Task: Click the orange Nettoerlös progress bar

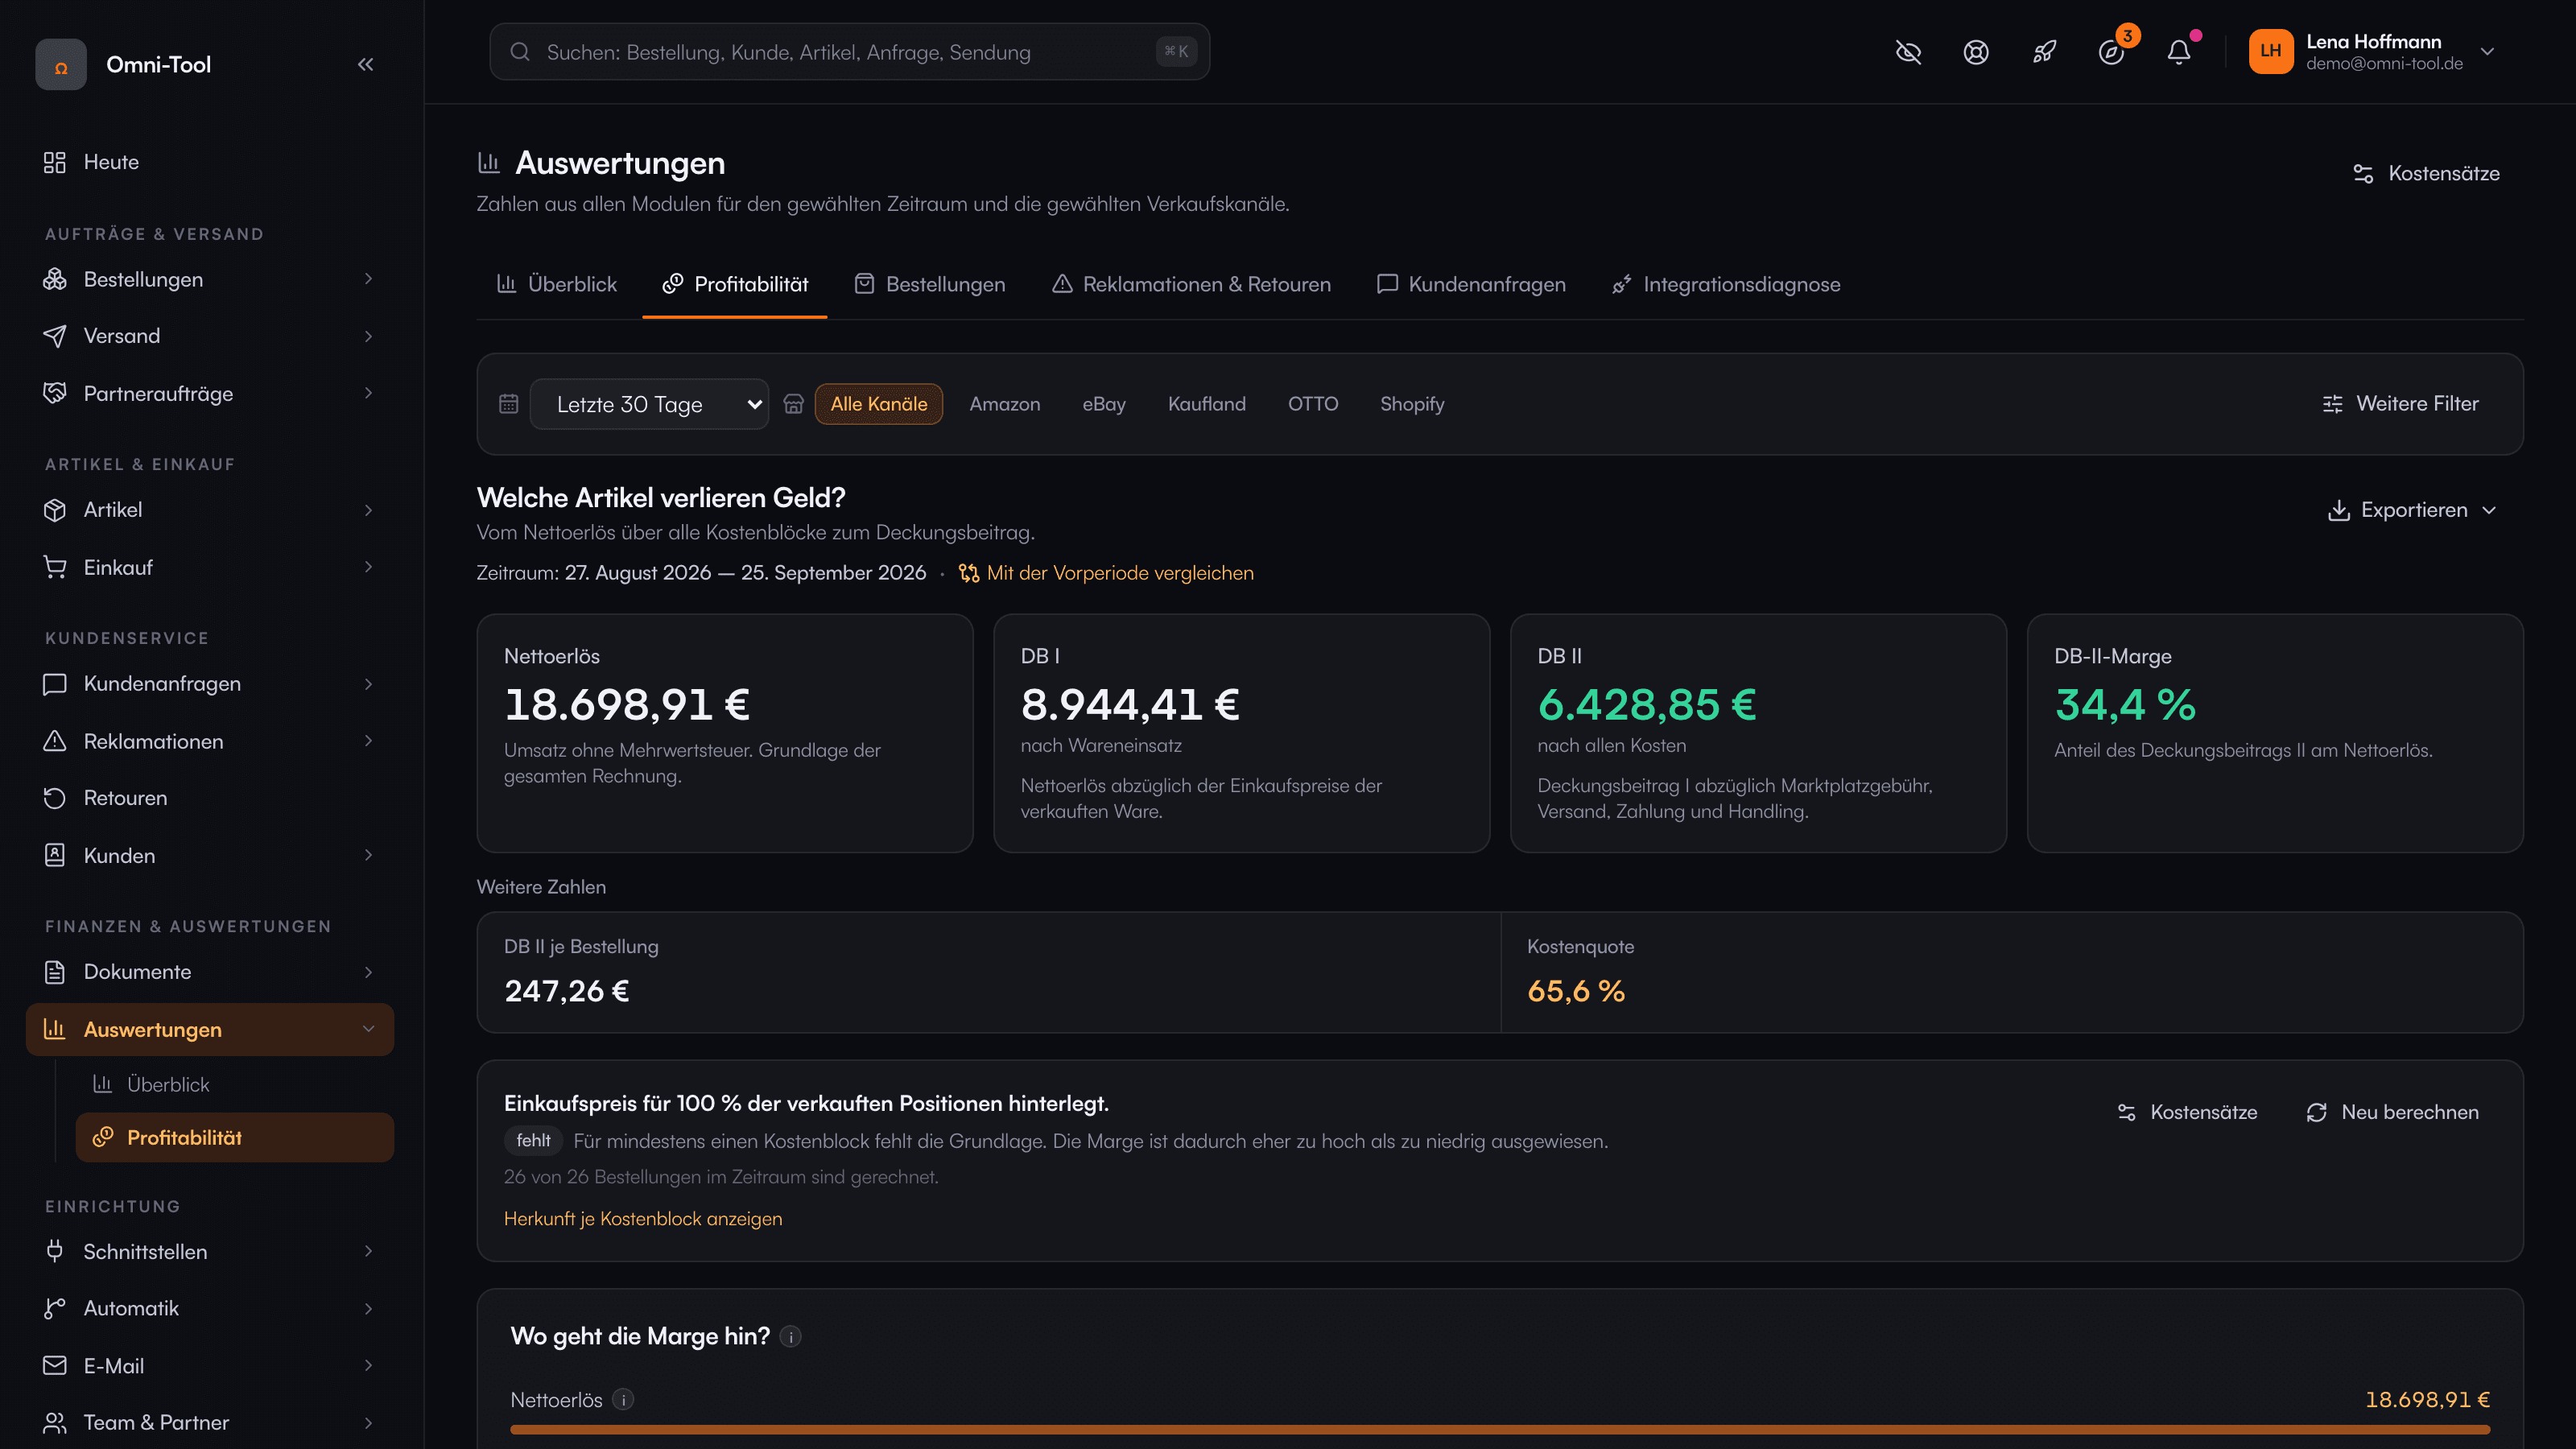Action: (x=1500, y=1430)
